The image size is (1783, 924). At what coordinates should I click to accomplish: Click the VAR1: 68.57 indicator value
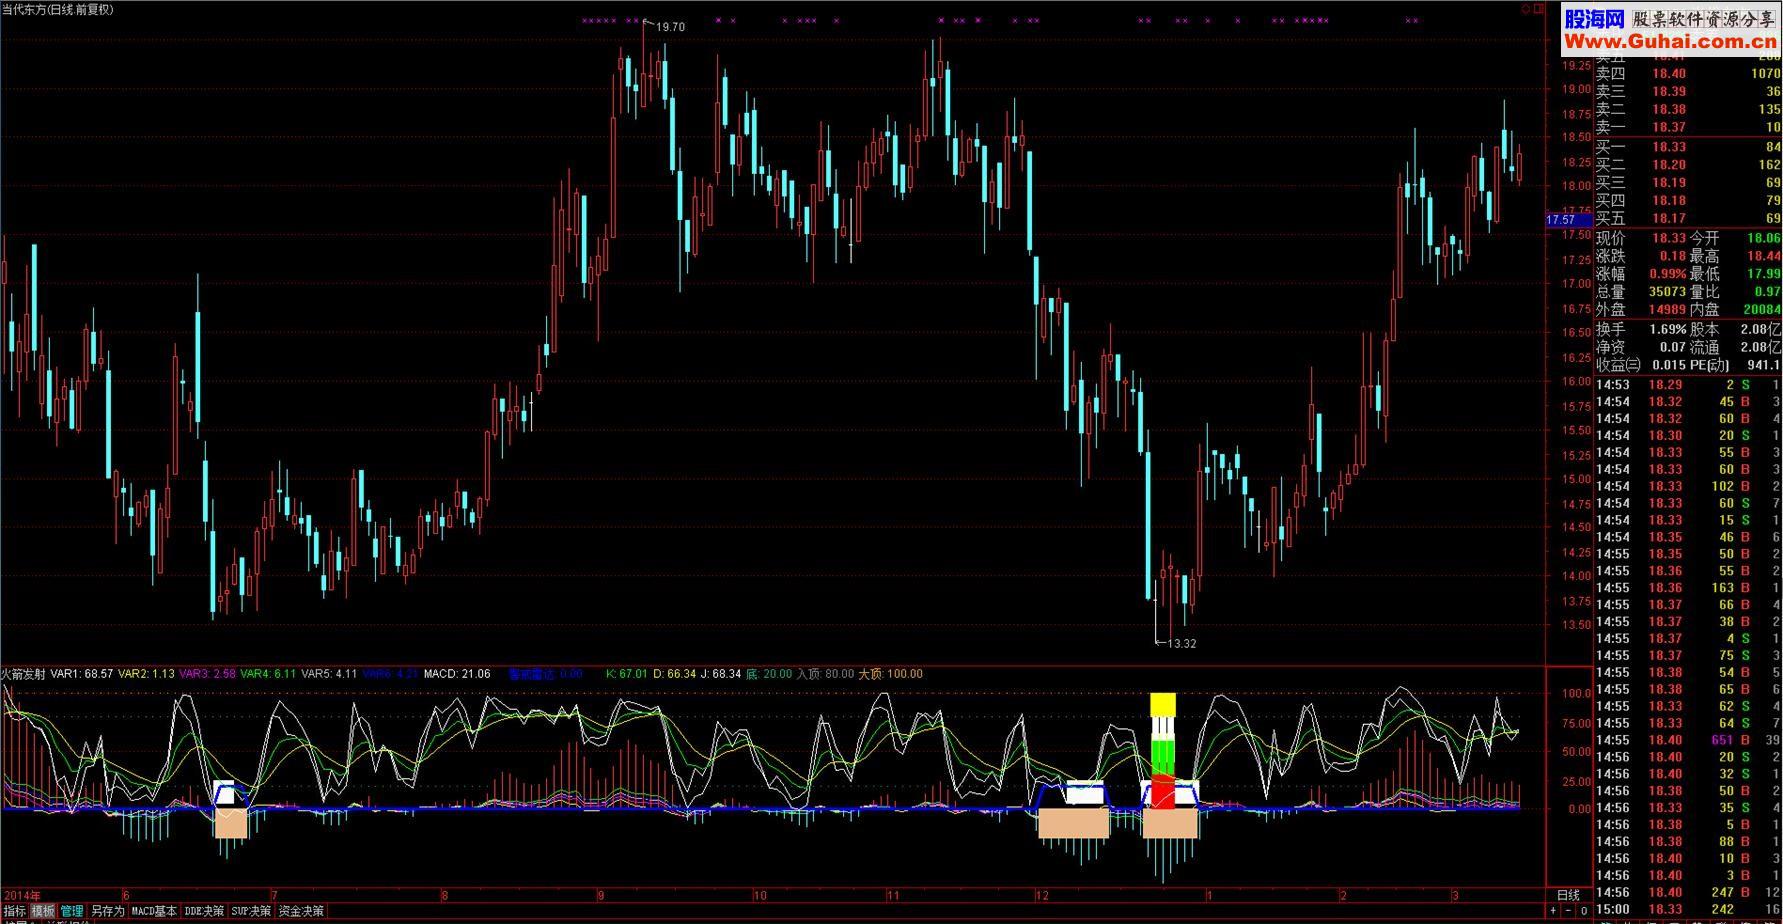coord(82,674)
